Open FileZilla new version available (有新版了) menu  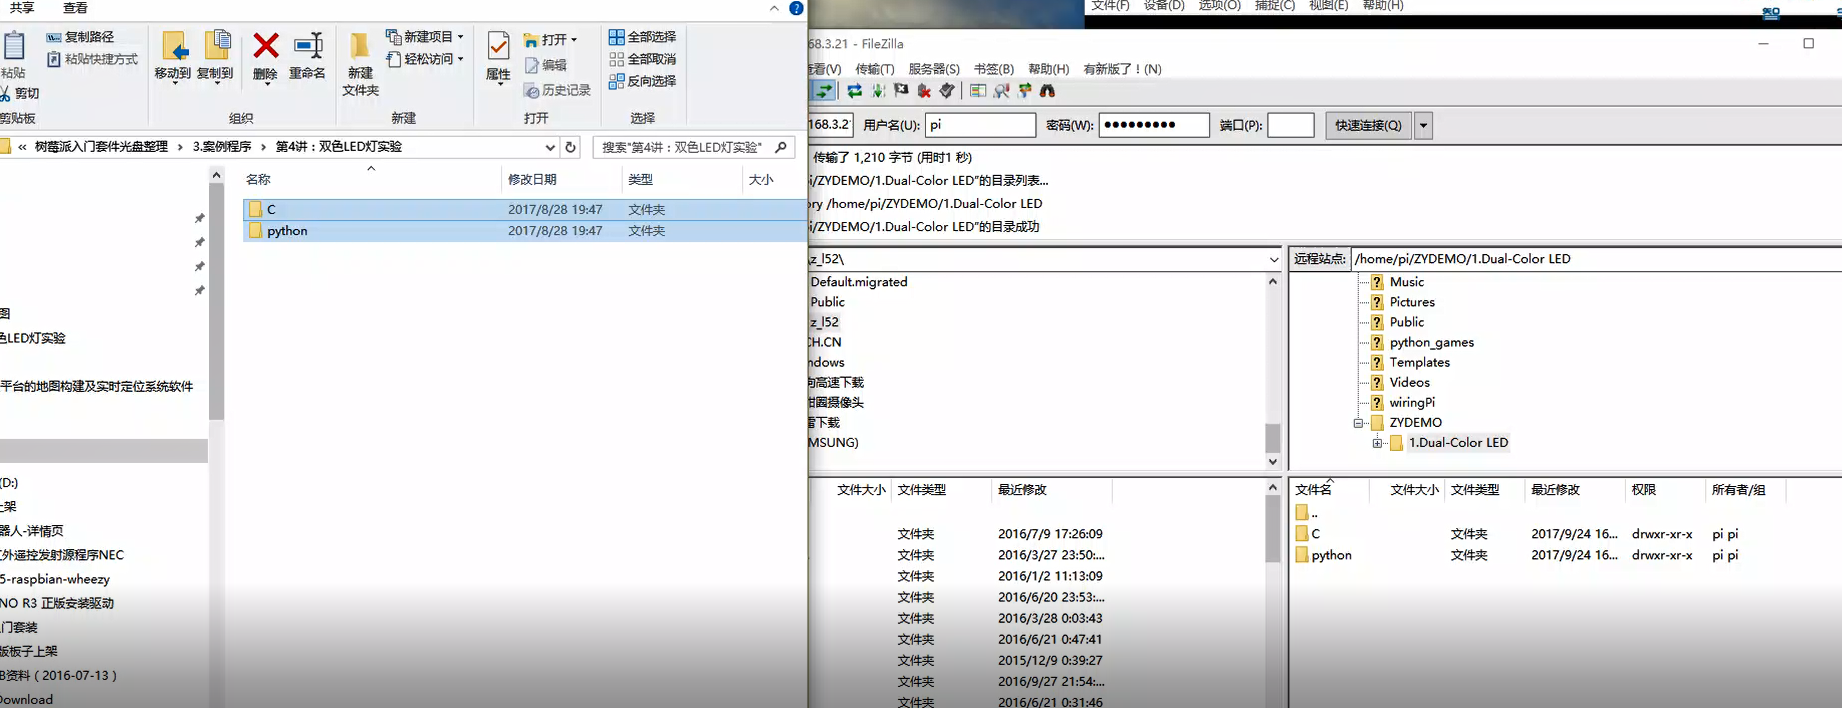(x=1122, y=69)
